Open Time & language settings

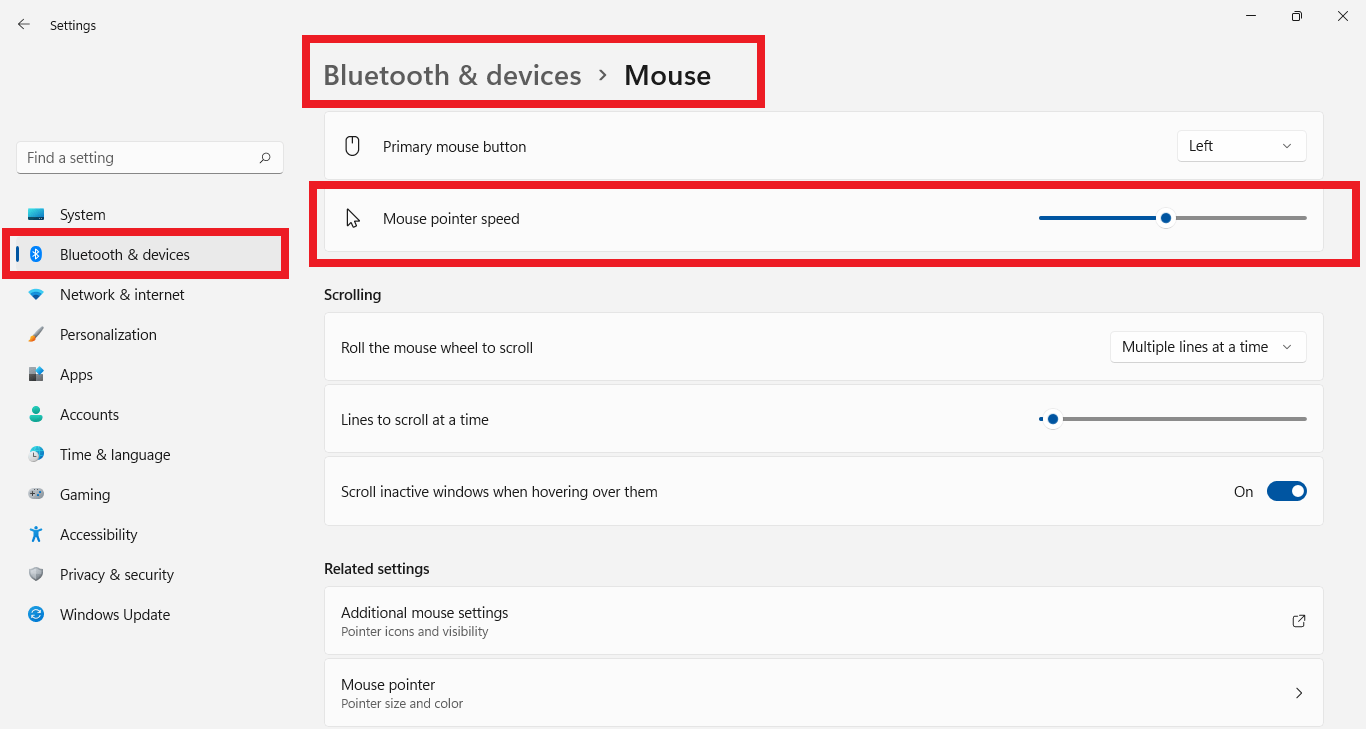115,455
